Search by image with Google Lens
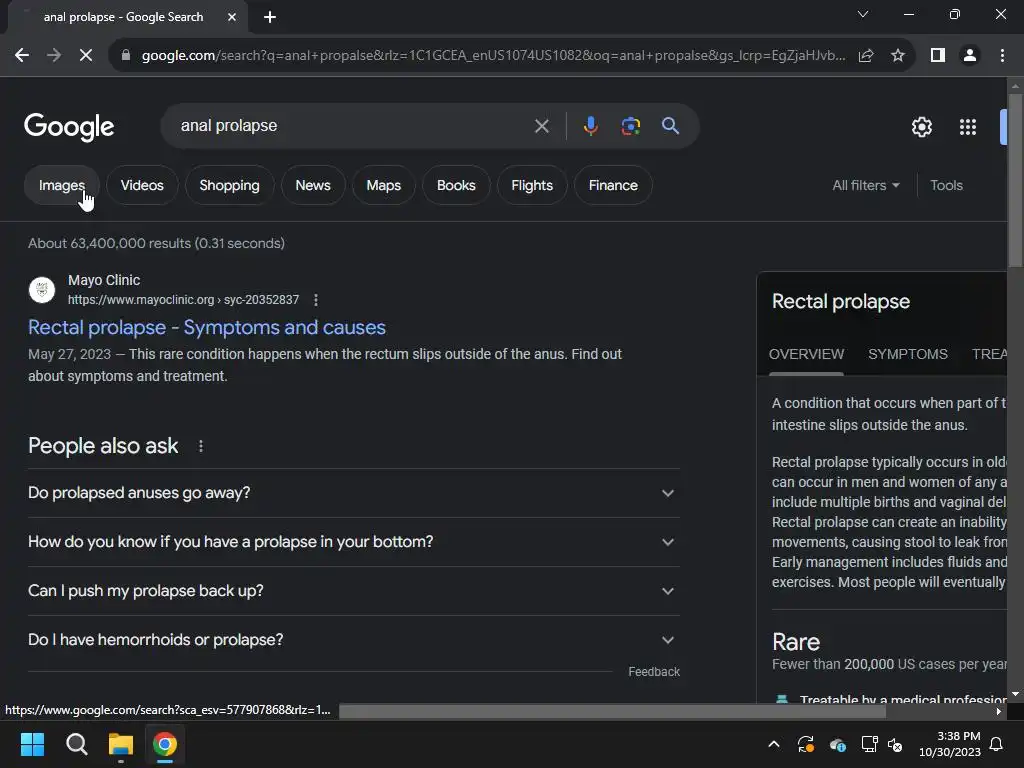Image resolution: width=1024 pixels, height=768 pixels. tap(631, 126)
